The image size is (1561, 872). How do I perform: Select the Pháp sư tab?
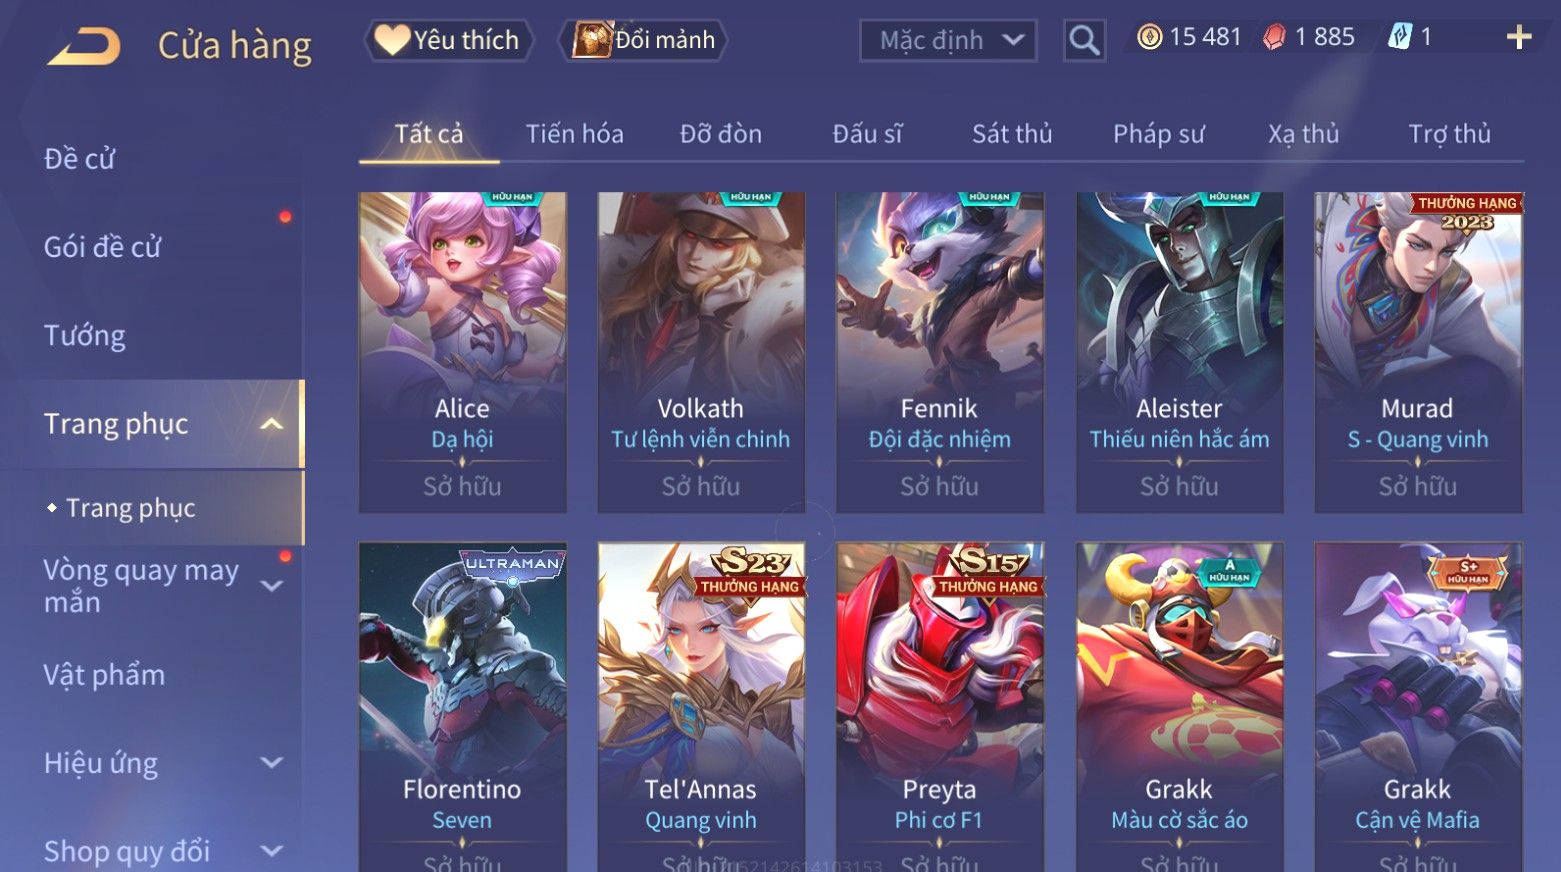coord(1158,134)
